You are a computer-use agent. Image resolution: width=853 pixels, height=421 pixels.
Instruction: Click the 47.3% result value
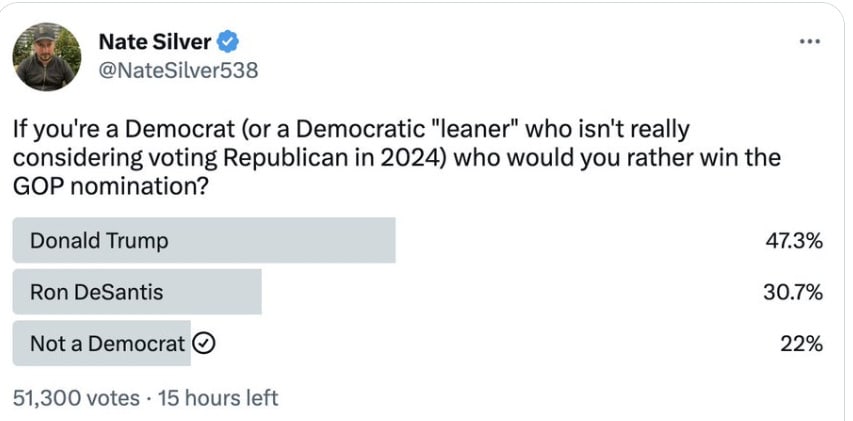point(793,241)
